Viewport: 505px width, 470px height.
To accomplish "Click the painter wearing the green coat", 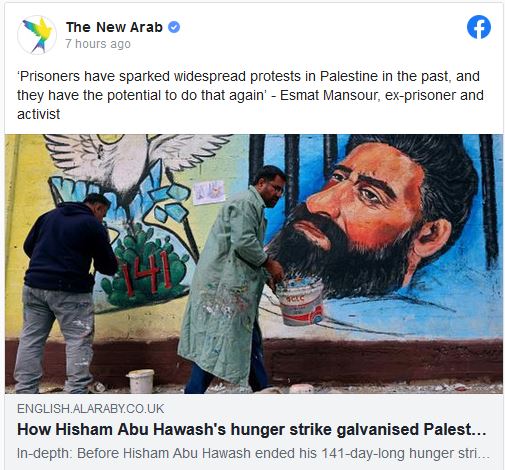I will coord(235,278).
